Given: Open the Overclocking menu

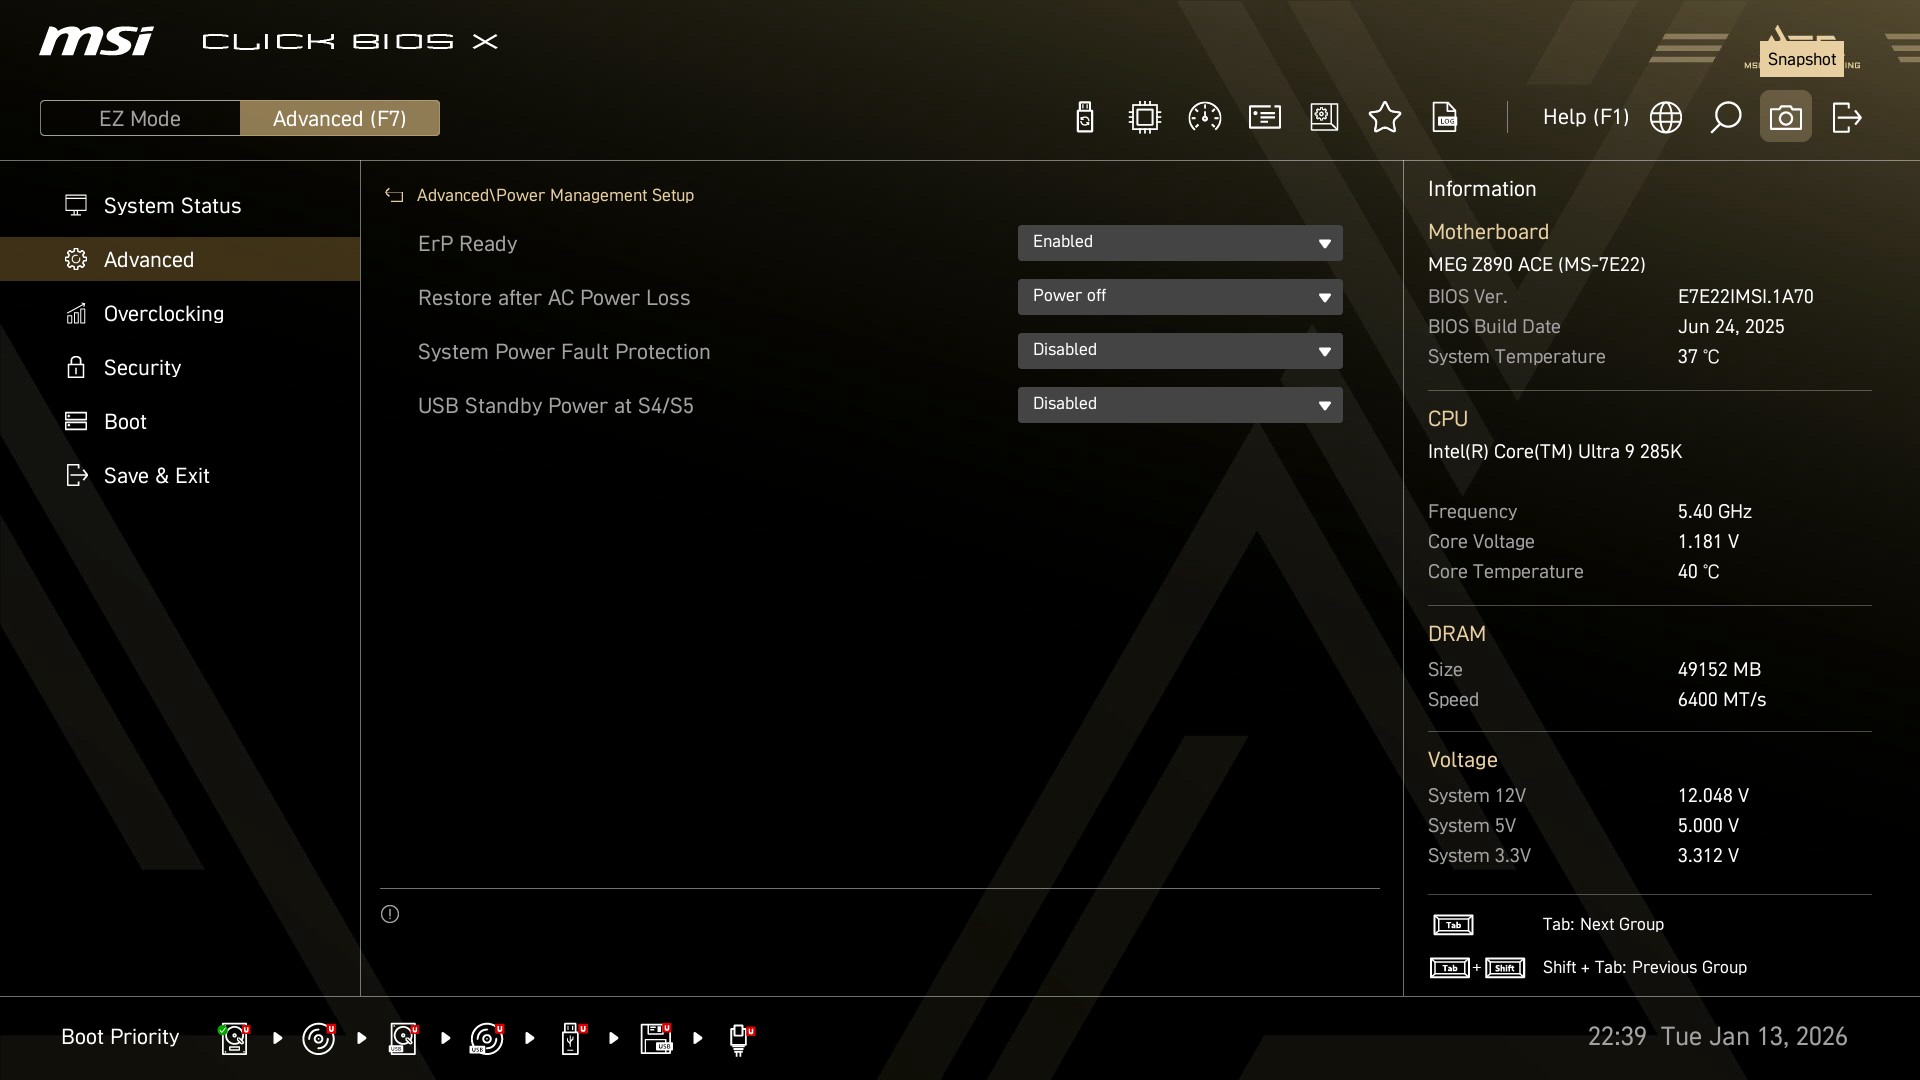Looking at the screenshot, I should 163,314.
